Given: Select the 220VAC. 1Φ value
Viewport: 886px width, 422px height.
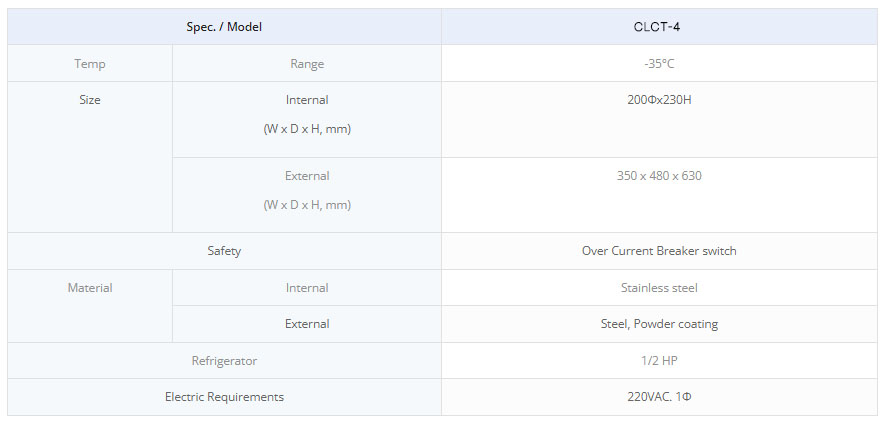Looking at the screenshot, I should pos(659,397).
